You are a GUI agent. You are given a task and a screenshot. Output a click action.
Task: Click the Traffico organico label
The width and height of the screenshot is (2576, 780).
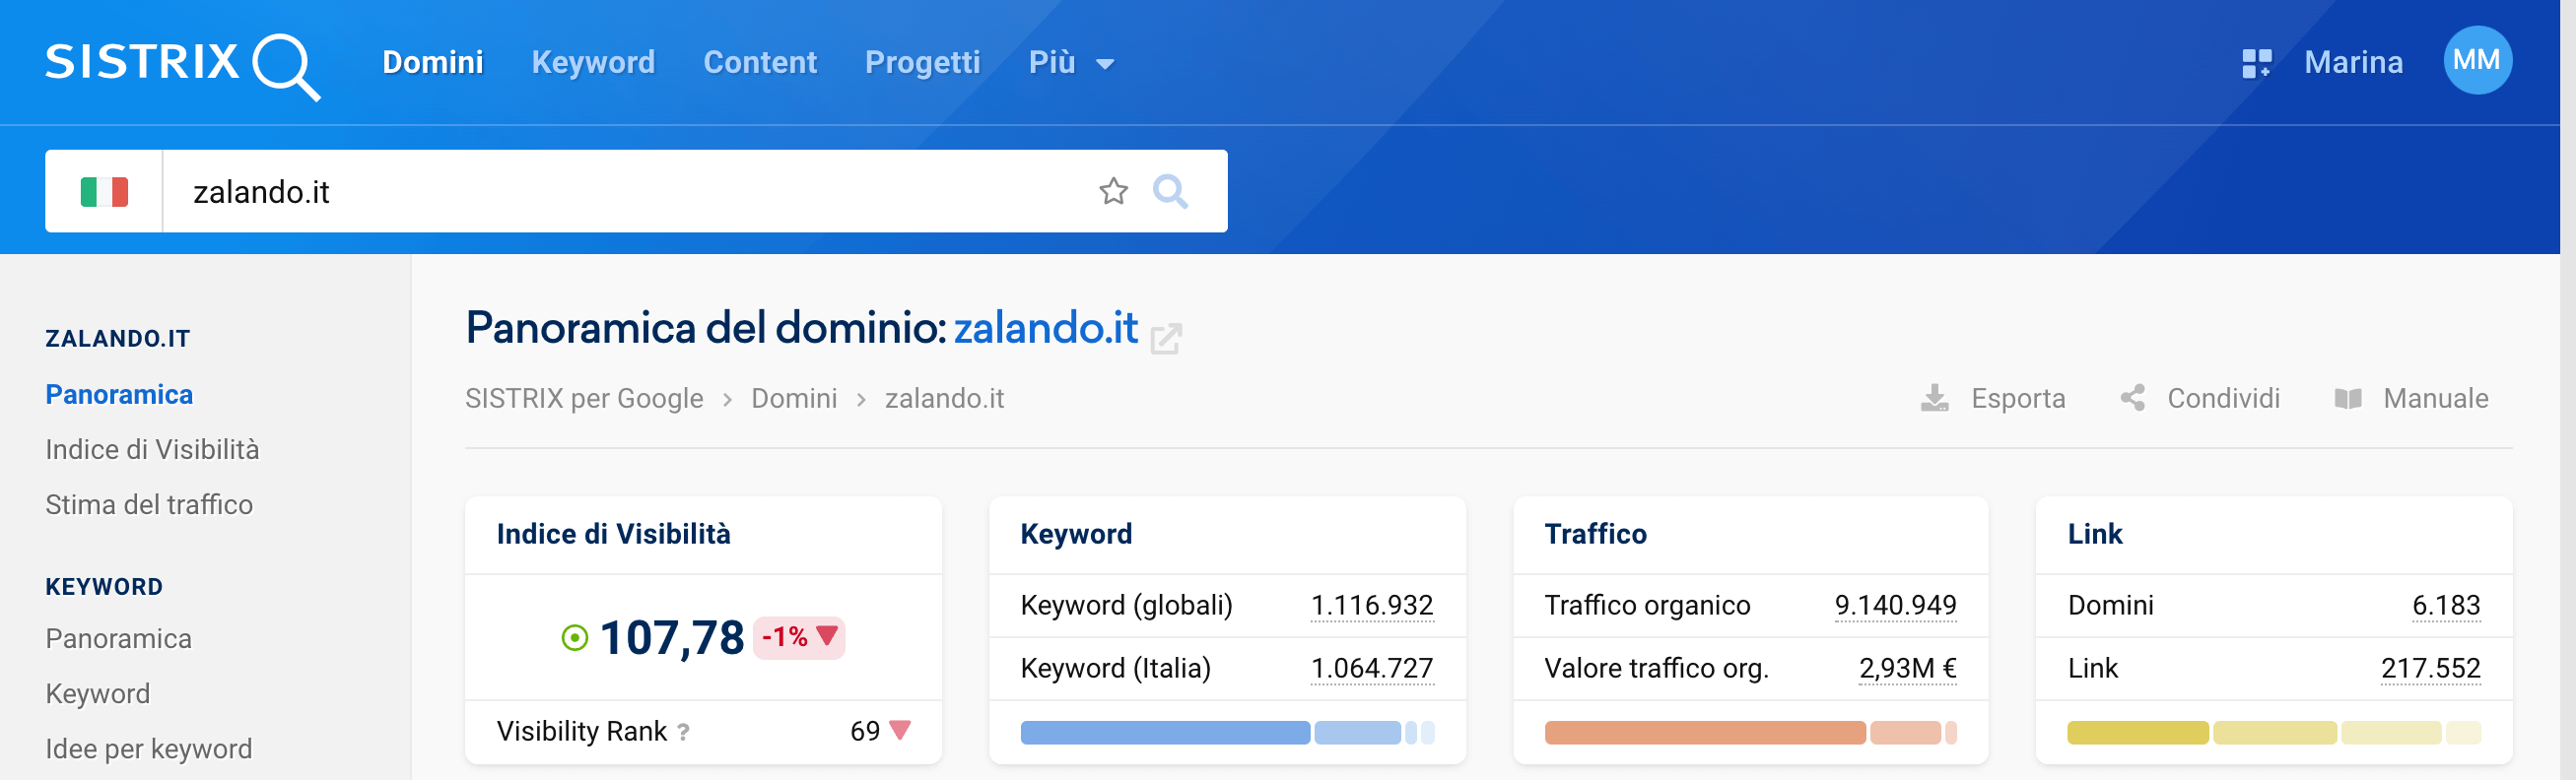[x=1647, y=605]
